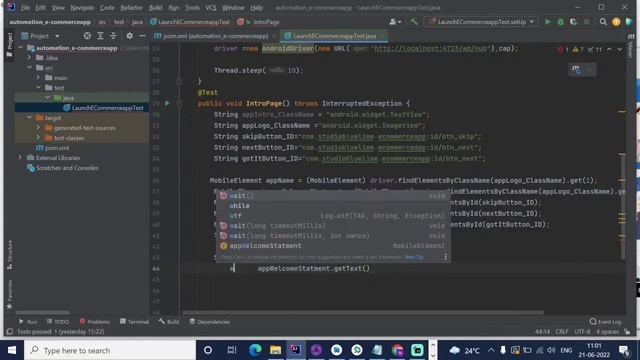Open the File menu
Image resolution: width=640 pixels, height=360 pixels.
(25, 7)
